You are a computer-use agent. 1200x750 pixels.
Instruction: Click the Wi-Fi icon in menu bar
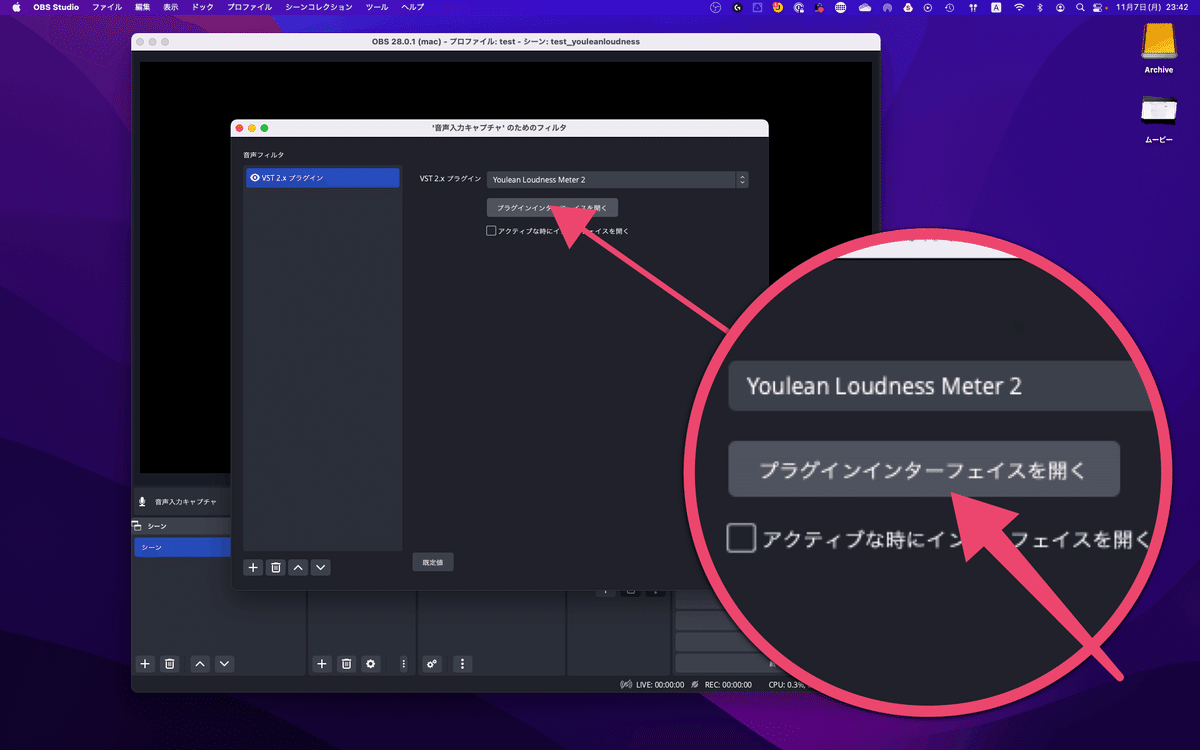(1019, 7)
